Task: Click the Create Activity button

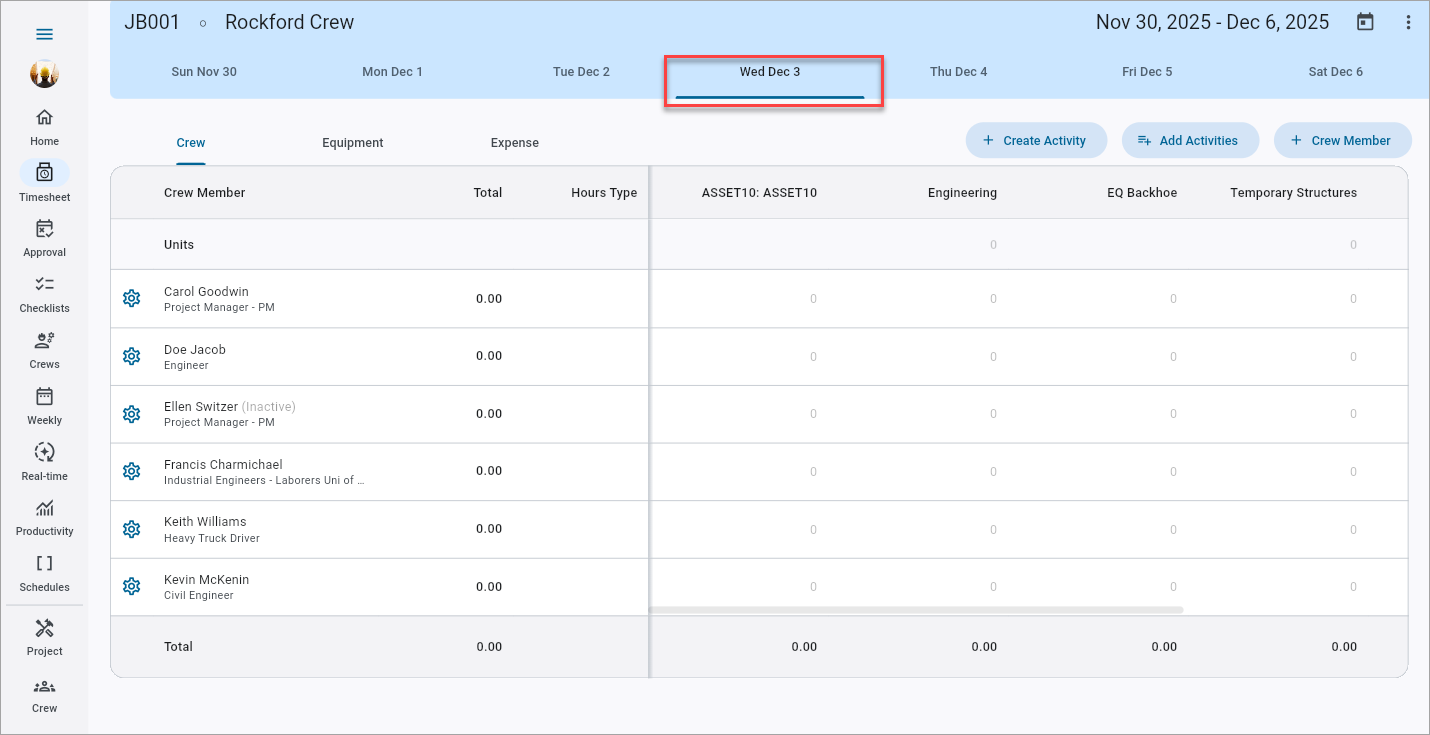Action: 1036,140
